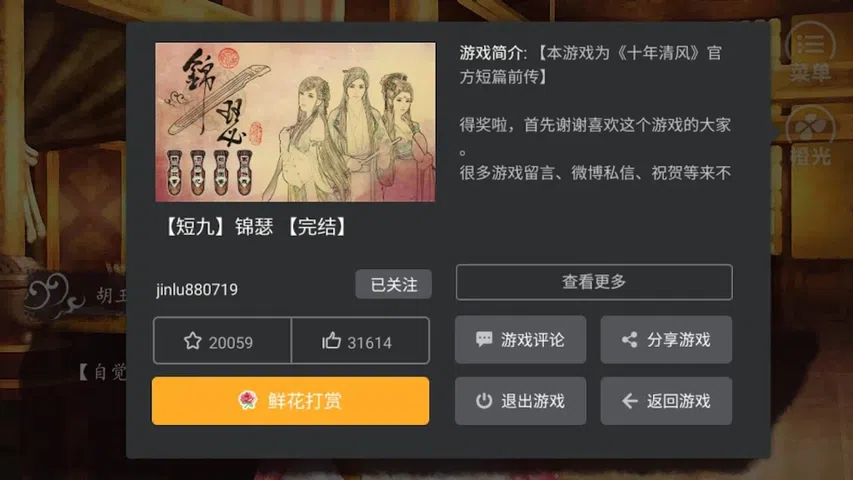Click the 锦瑟 game cover thumbnail

(x=295, y=122)
